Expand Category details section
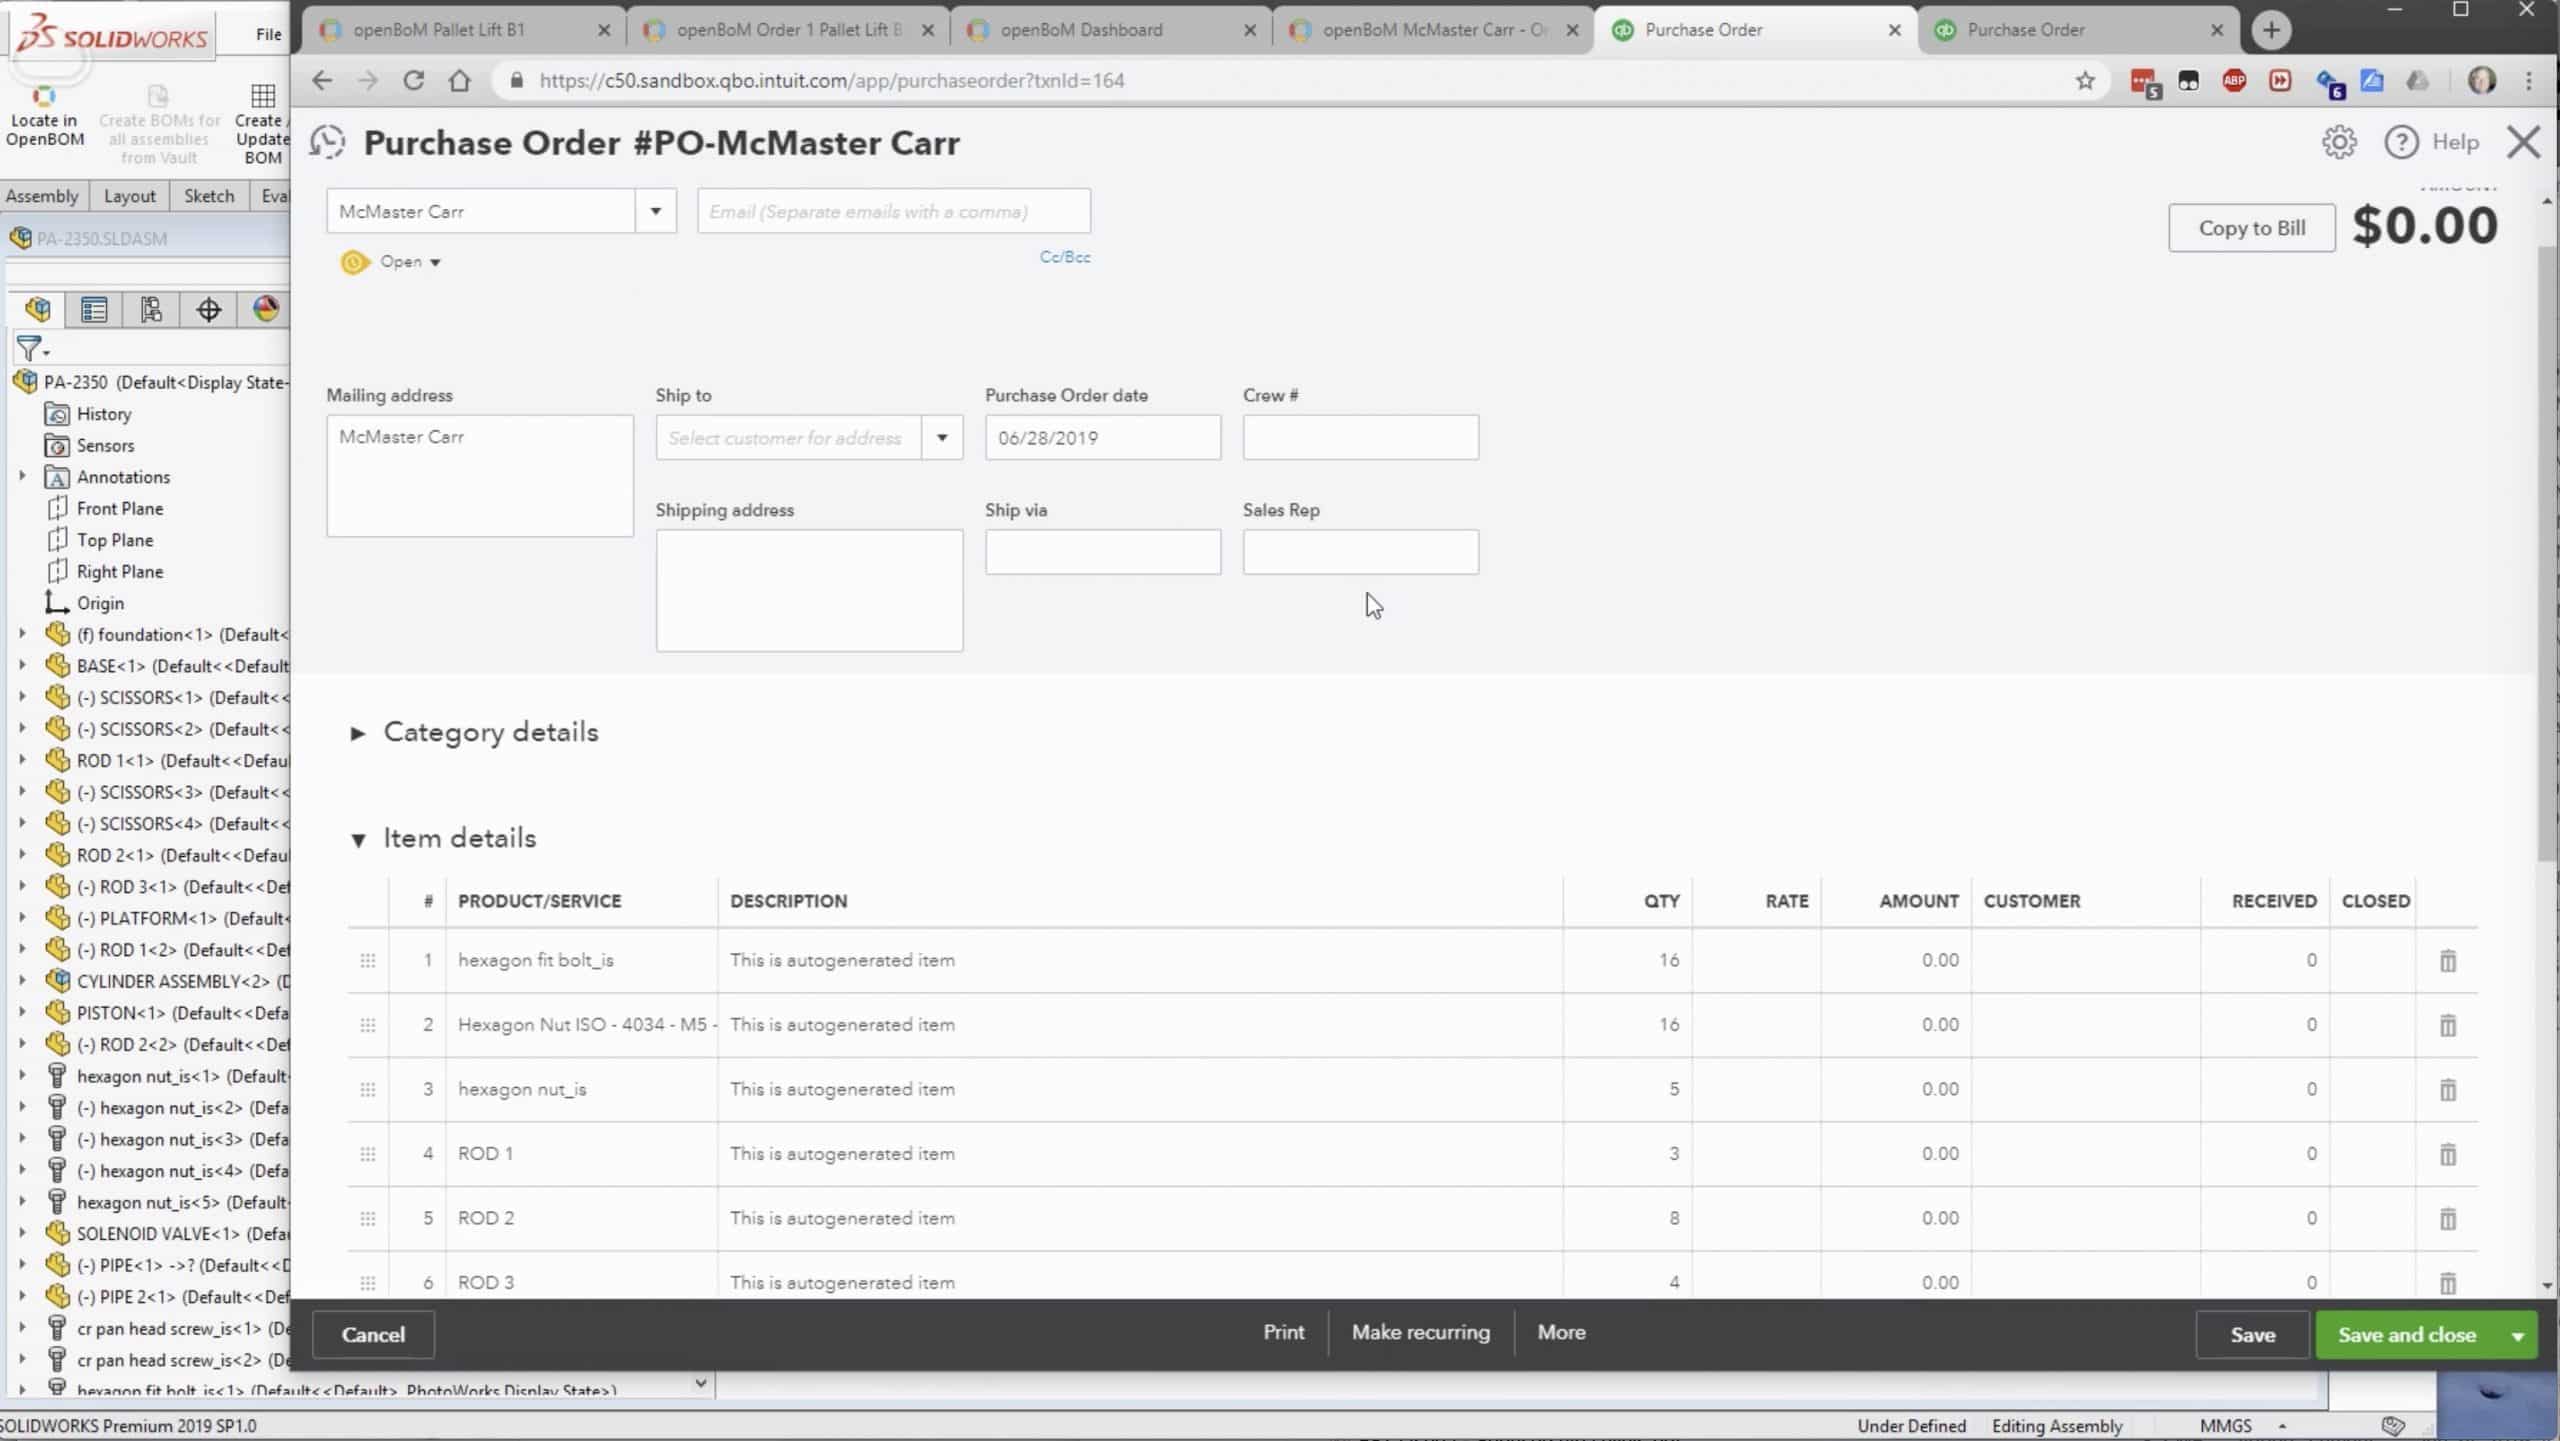This screenshot has height=1441, width=2560. (357, 733)
